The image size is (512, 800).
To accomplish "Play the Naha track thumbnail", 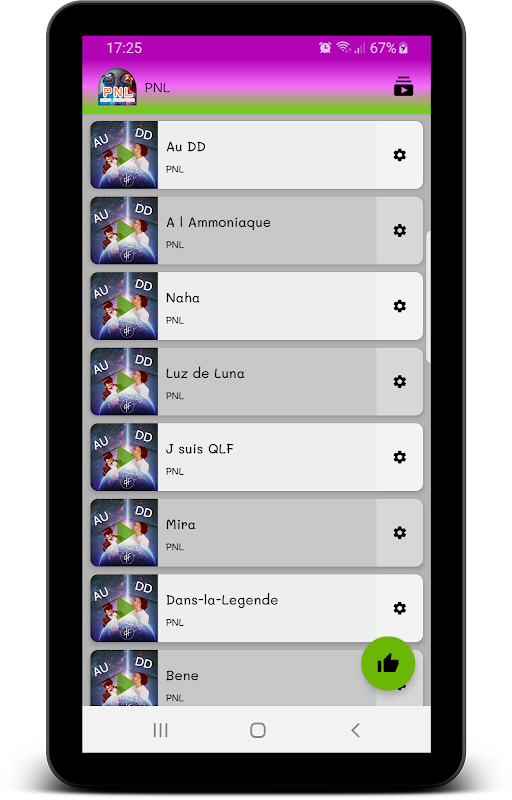I will click(124, 306).
